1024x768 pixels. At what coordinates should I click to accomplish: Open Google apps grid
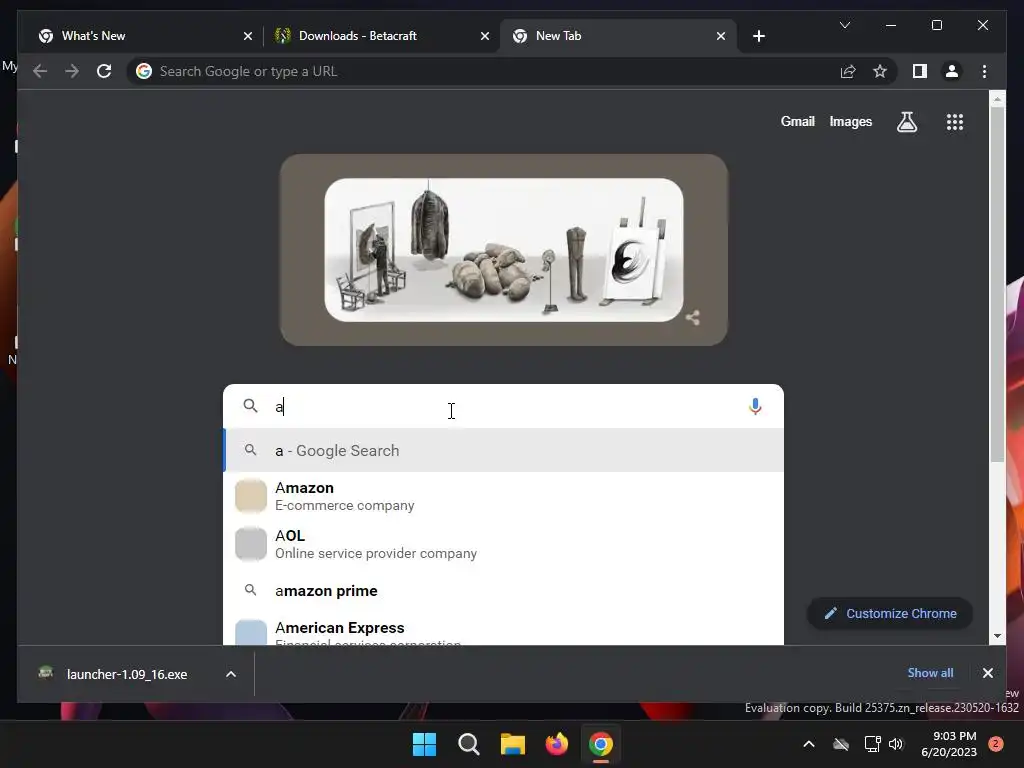(955, 121)
